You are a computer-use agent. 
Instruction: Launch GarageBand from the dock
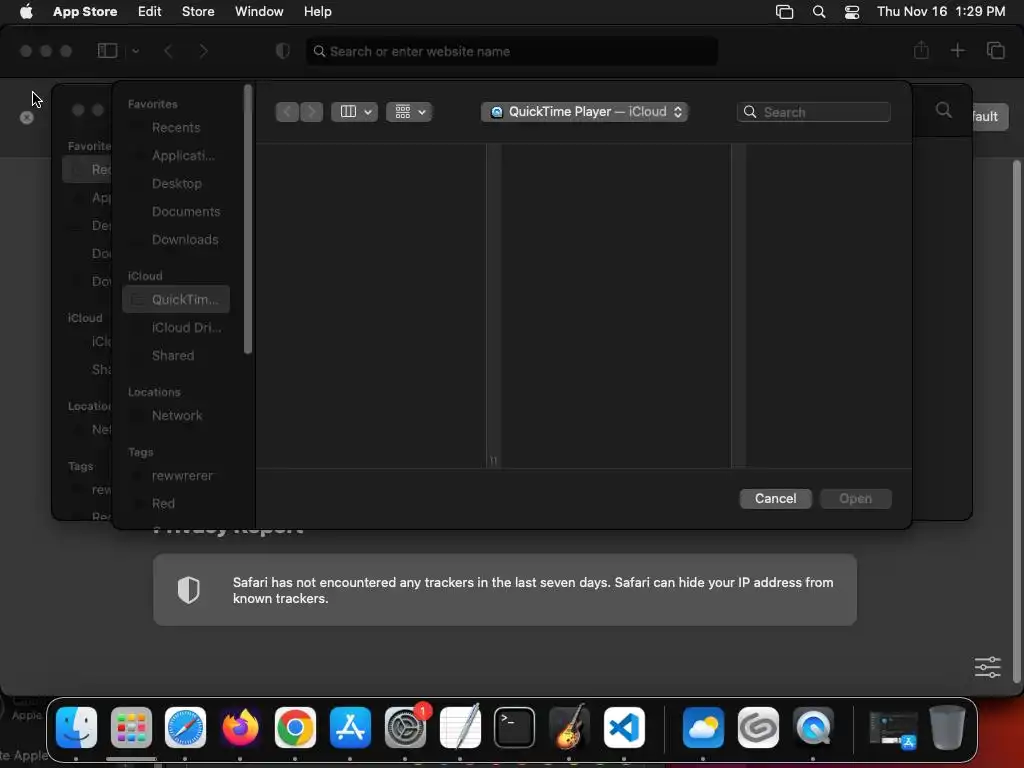569,727
